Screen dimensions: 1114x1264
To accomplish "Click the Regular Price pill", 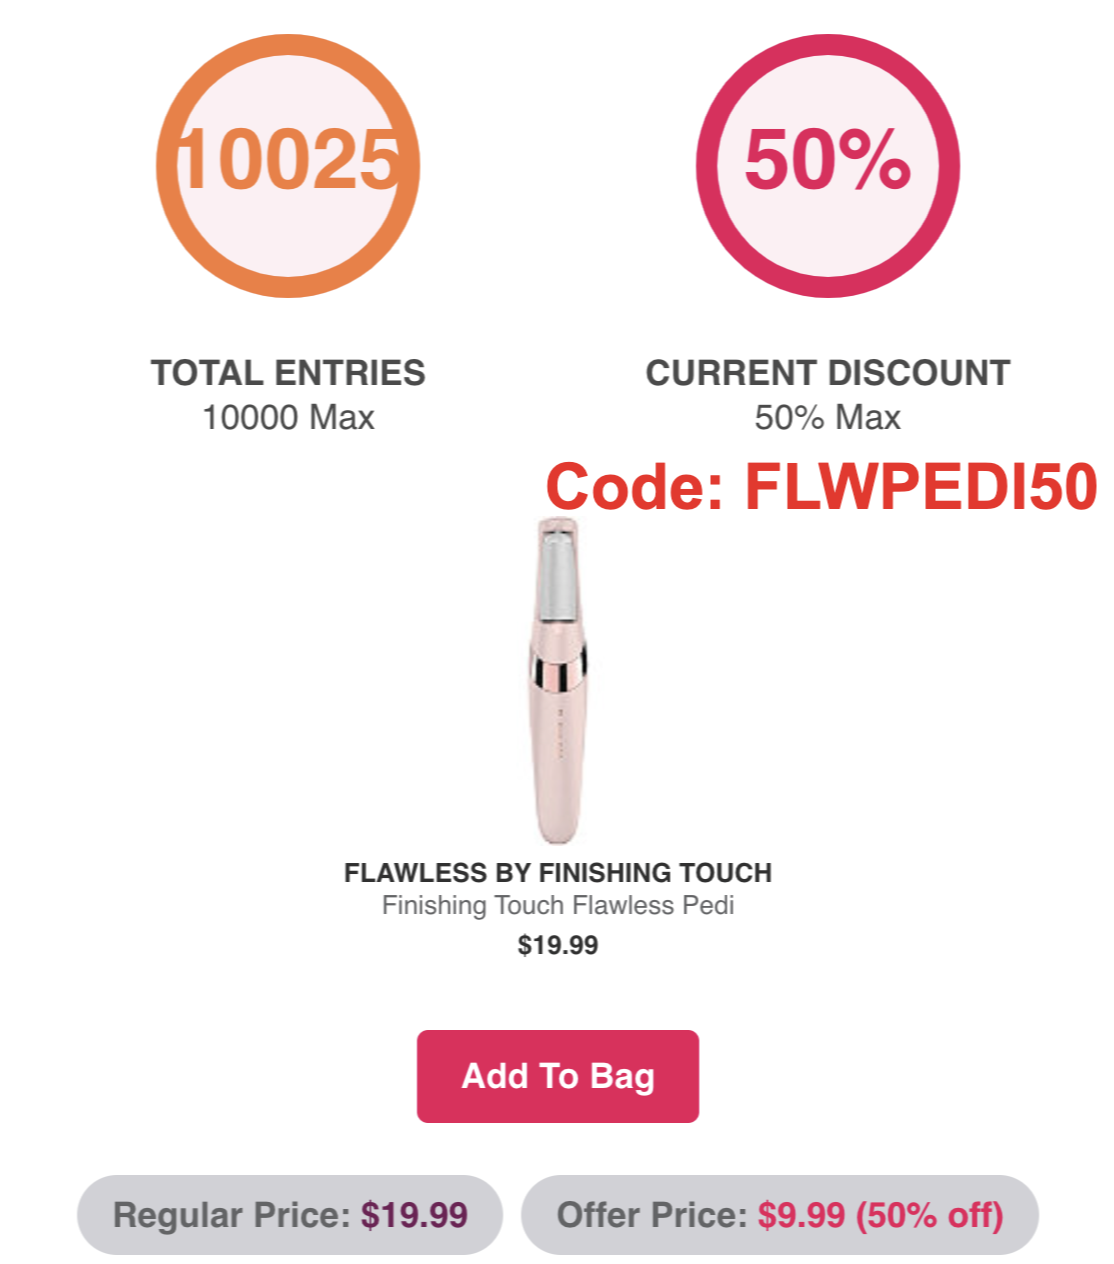I will pyautogui.click(x=290, y=1215).
